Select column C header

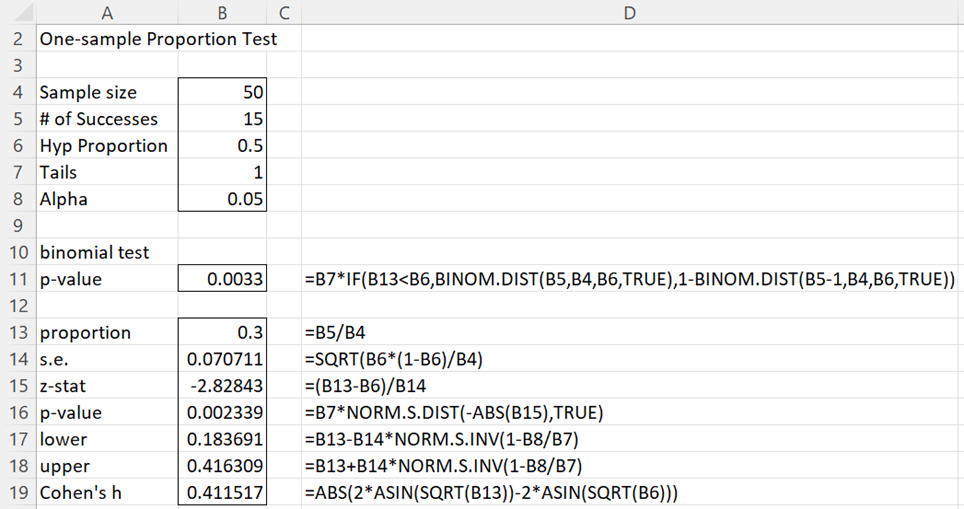click(284, 12)
